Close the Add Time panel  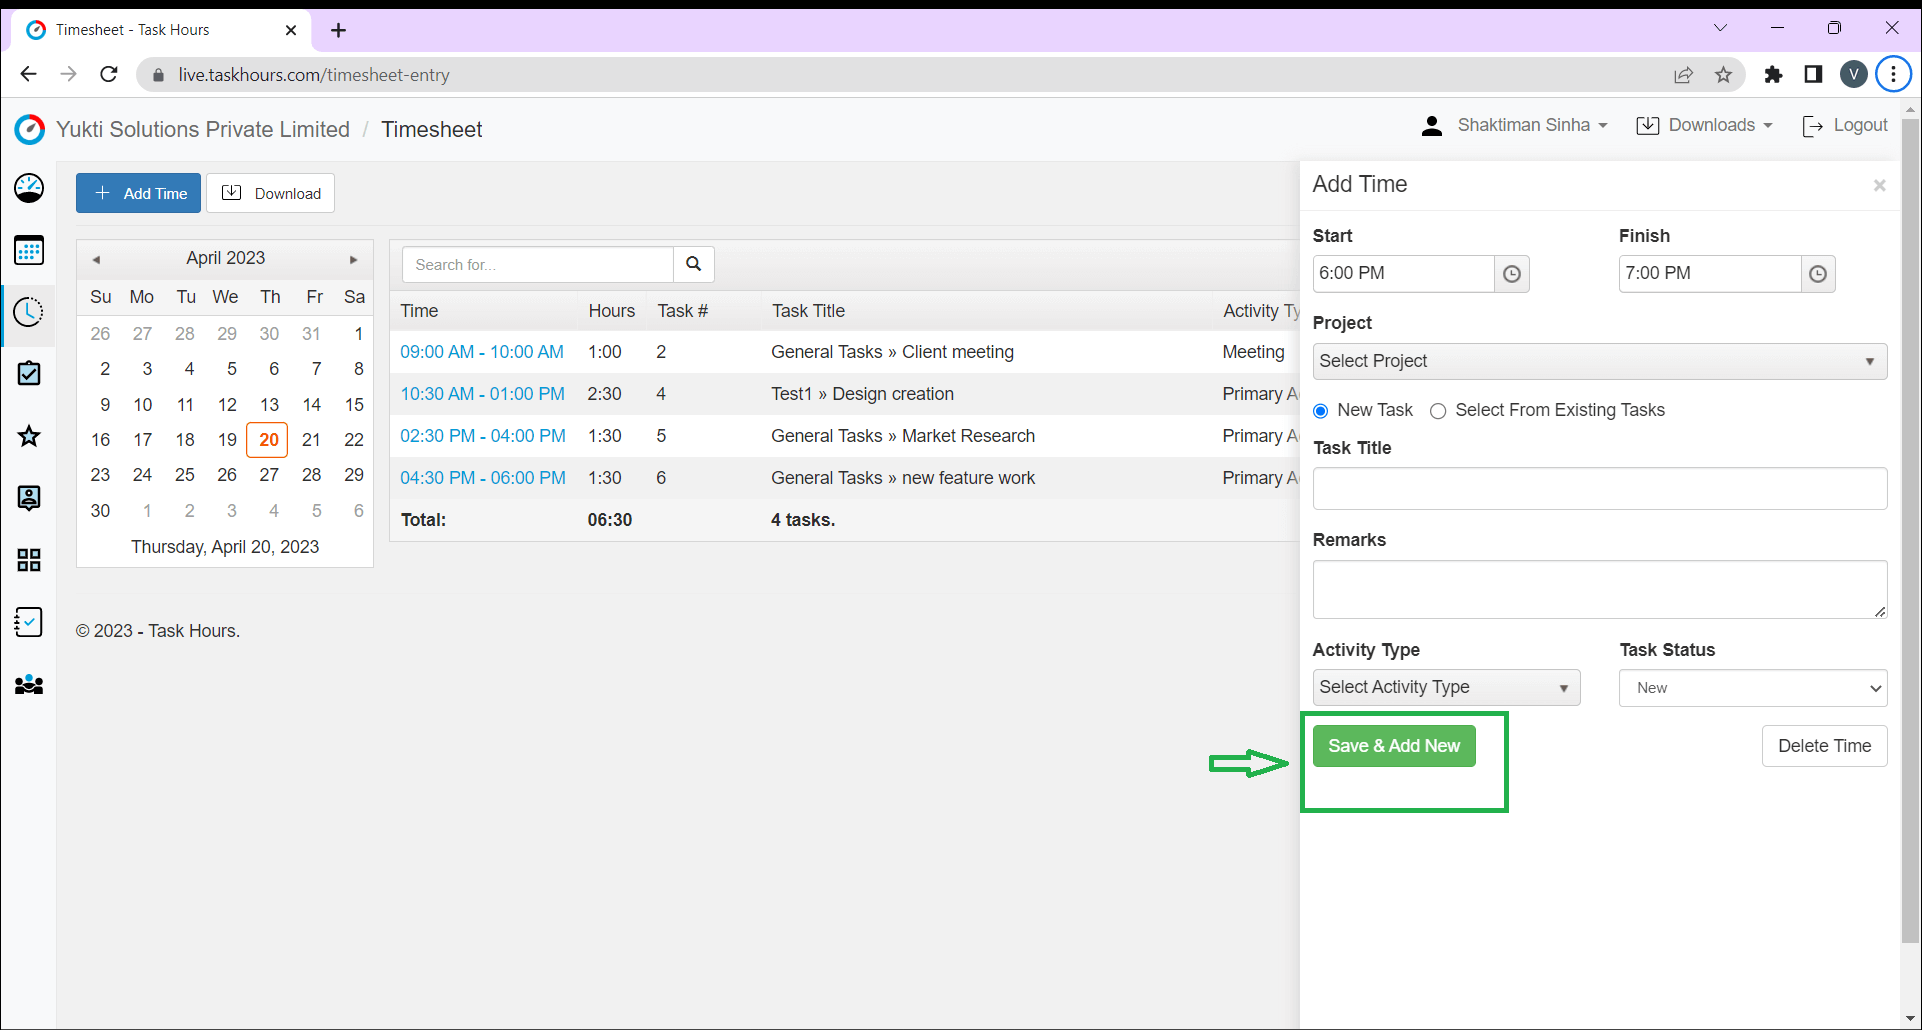click(1880, 185)
